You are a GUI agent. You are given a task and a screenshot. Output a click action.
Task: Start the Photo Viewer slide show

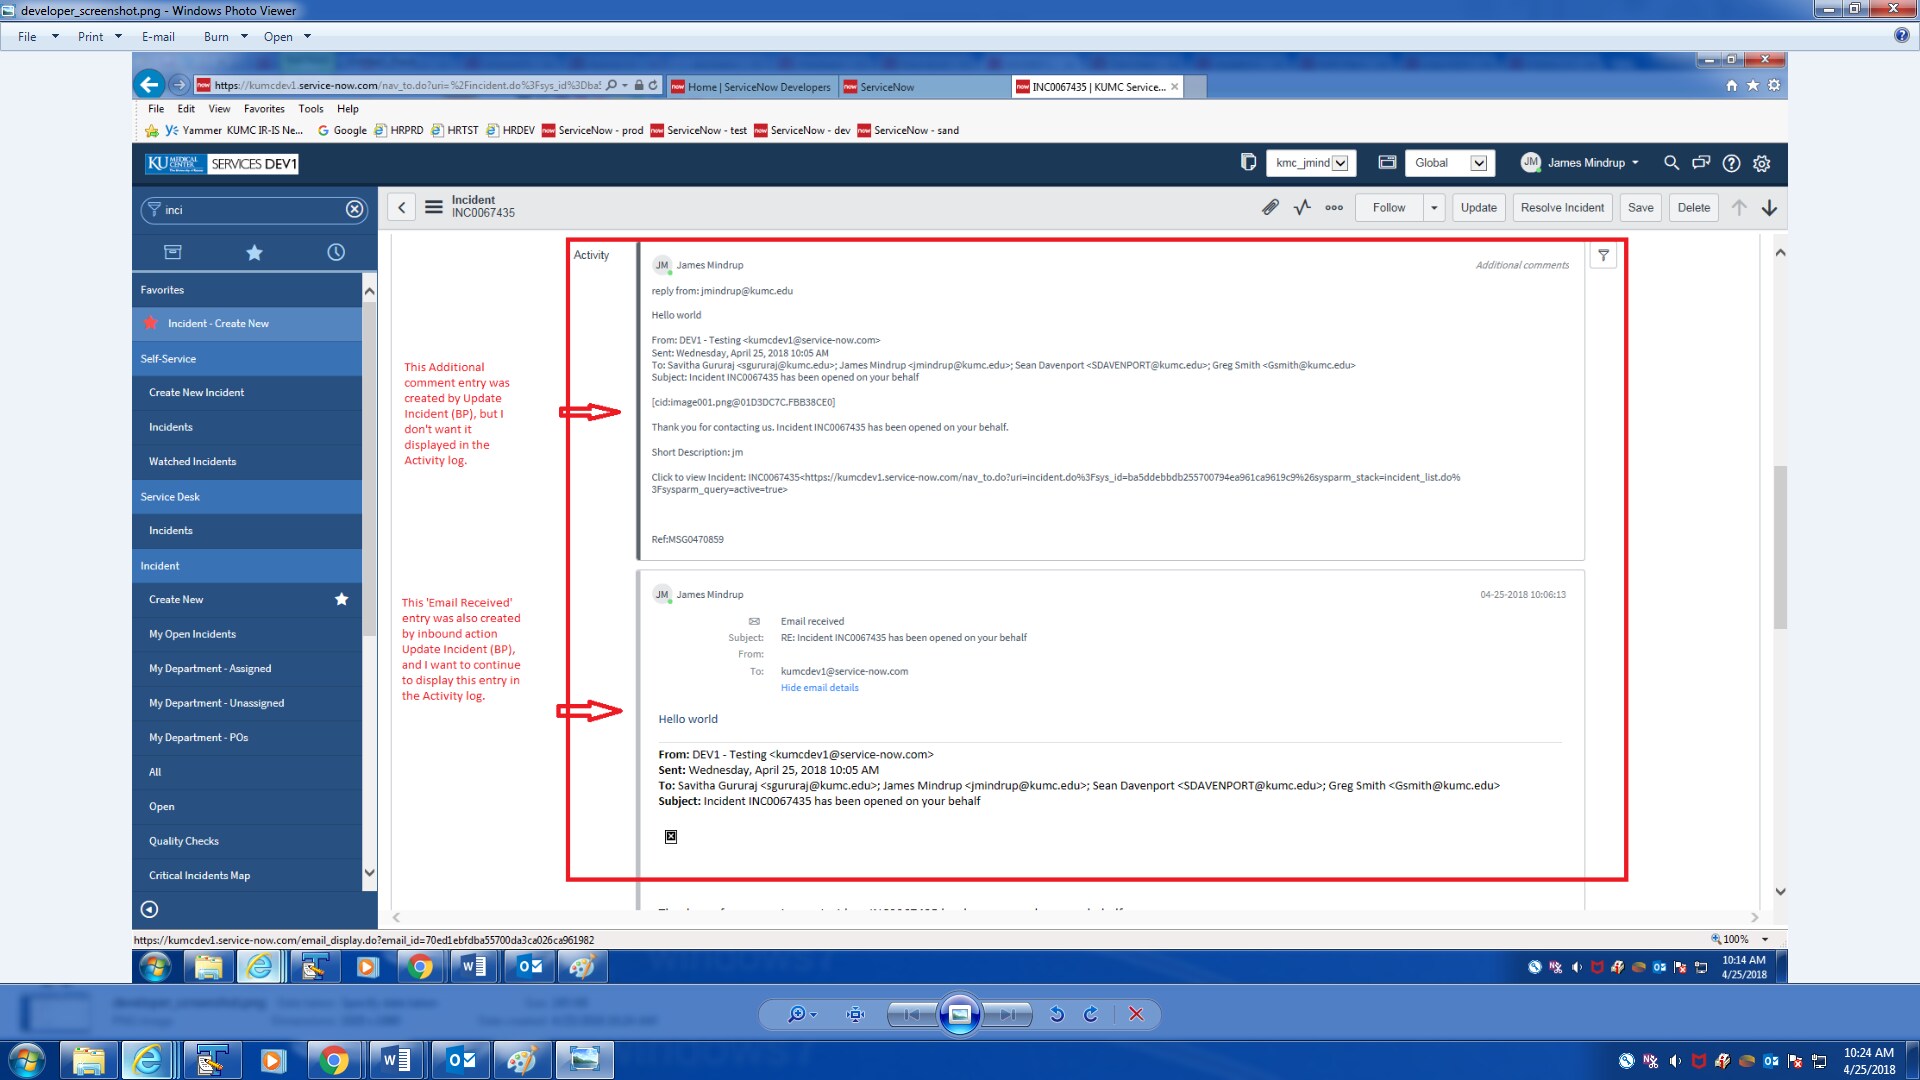[959, 1014]
